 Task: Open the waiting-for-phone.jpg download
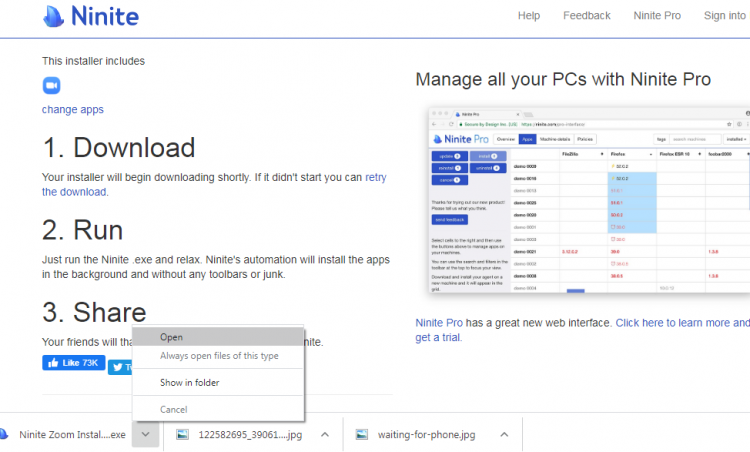426,435
